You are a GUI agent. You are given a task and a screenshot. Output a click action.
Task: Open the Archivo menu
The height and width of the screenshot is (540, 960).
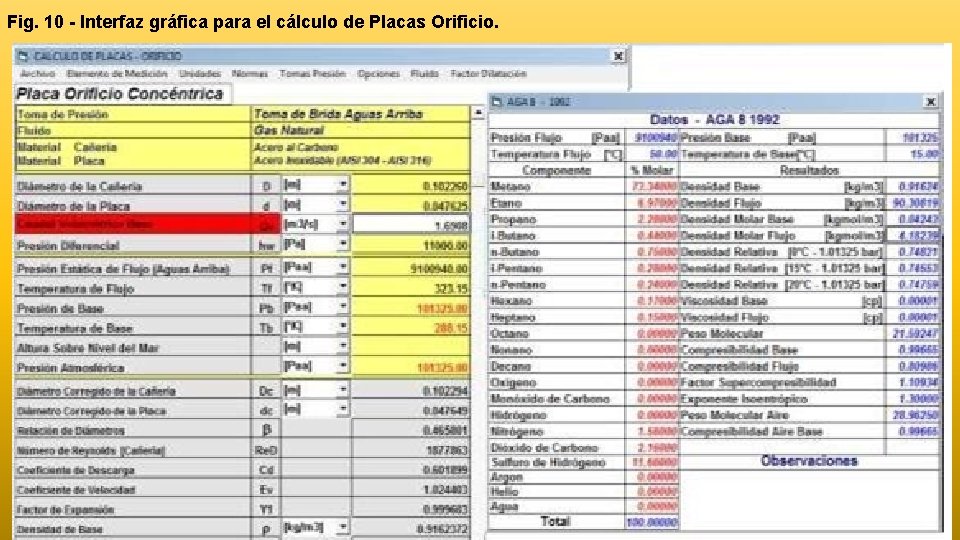(x=37, y=73)
